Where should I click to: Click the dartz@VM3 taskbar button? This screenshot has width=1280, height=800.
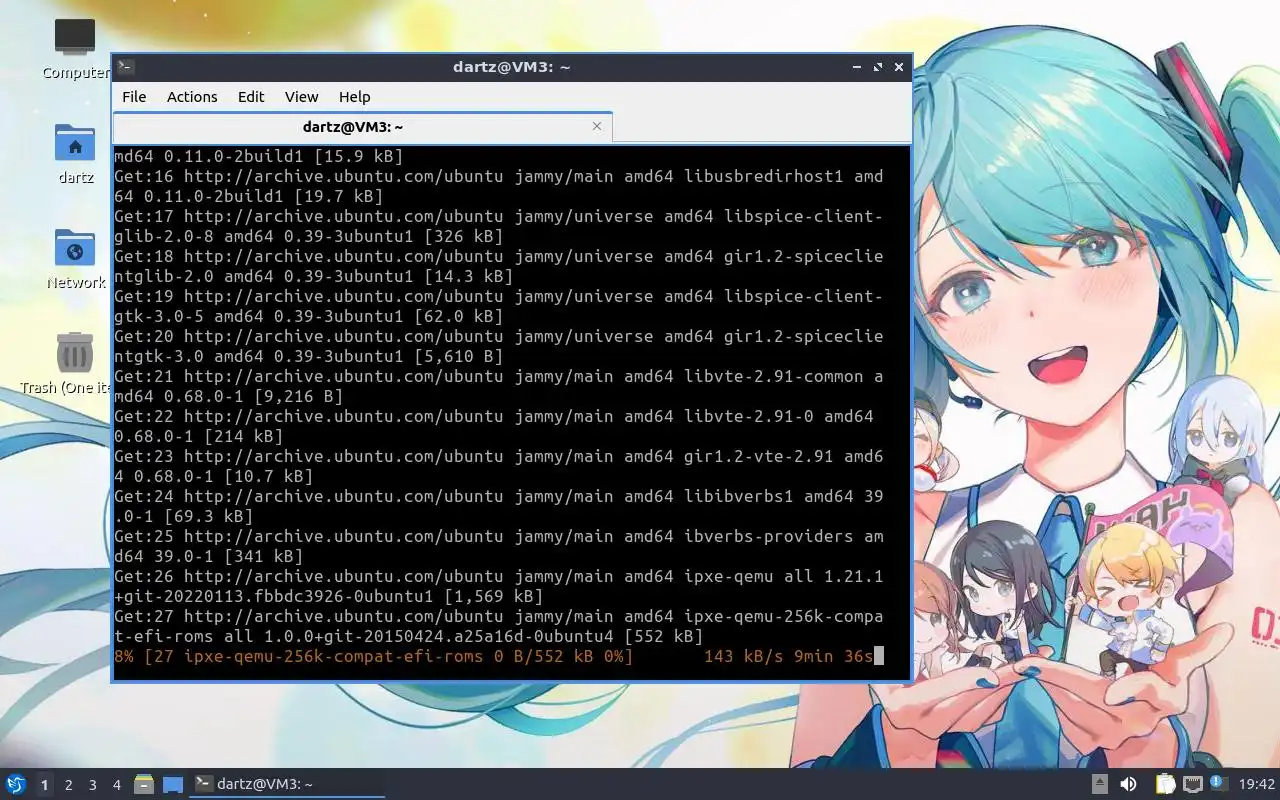[288, 784]
